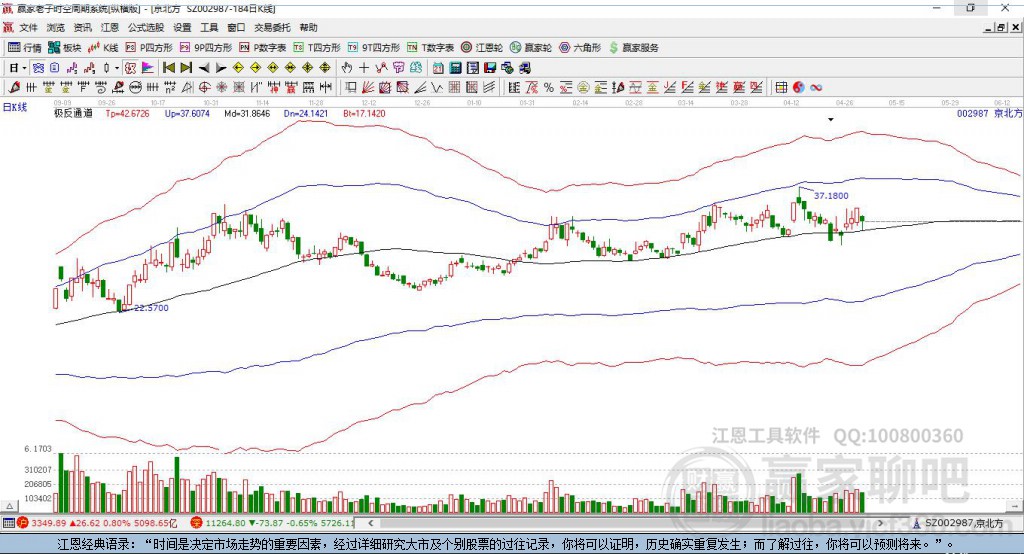This screenshot has width=1024, height=554.
Task: Click the Bt=17.1420 value
Action: pos(364,114)
